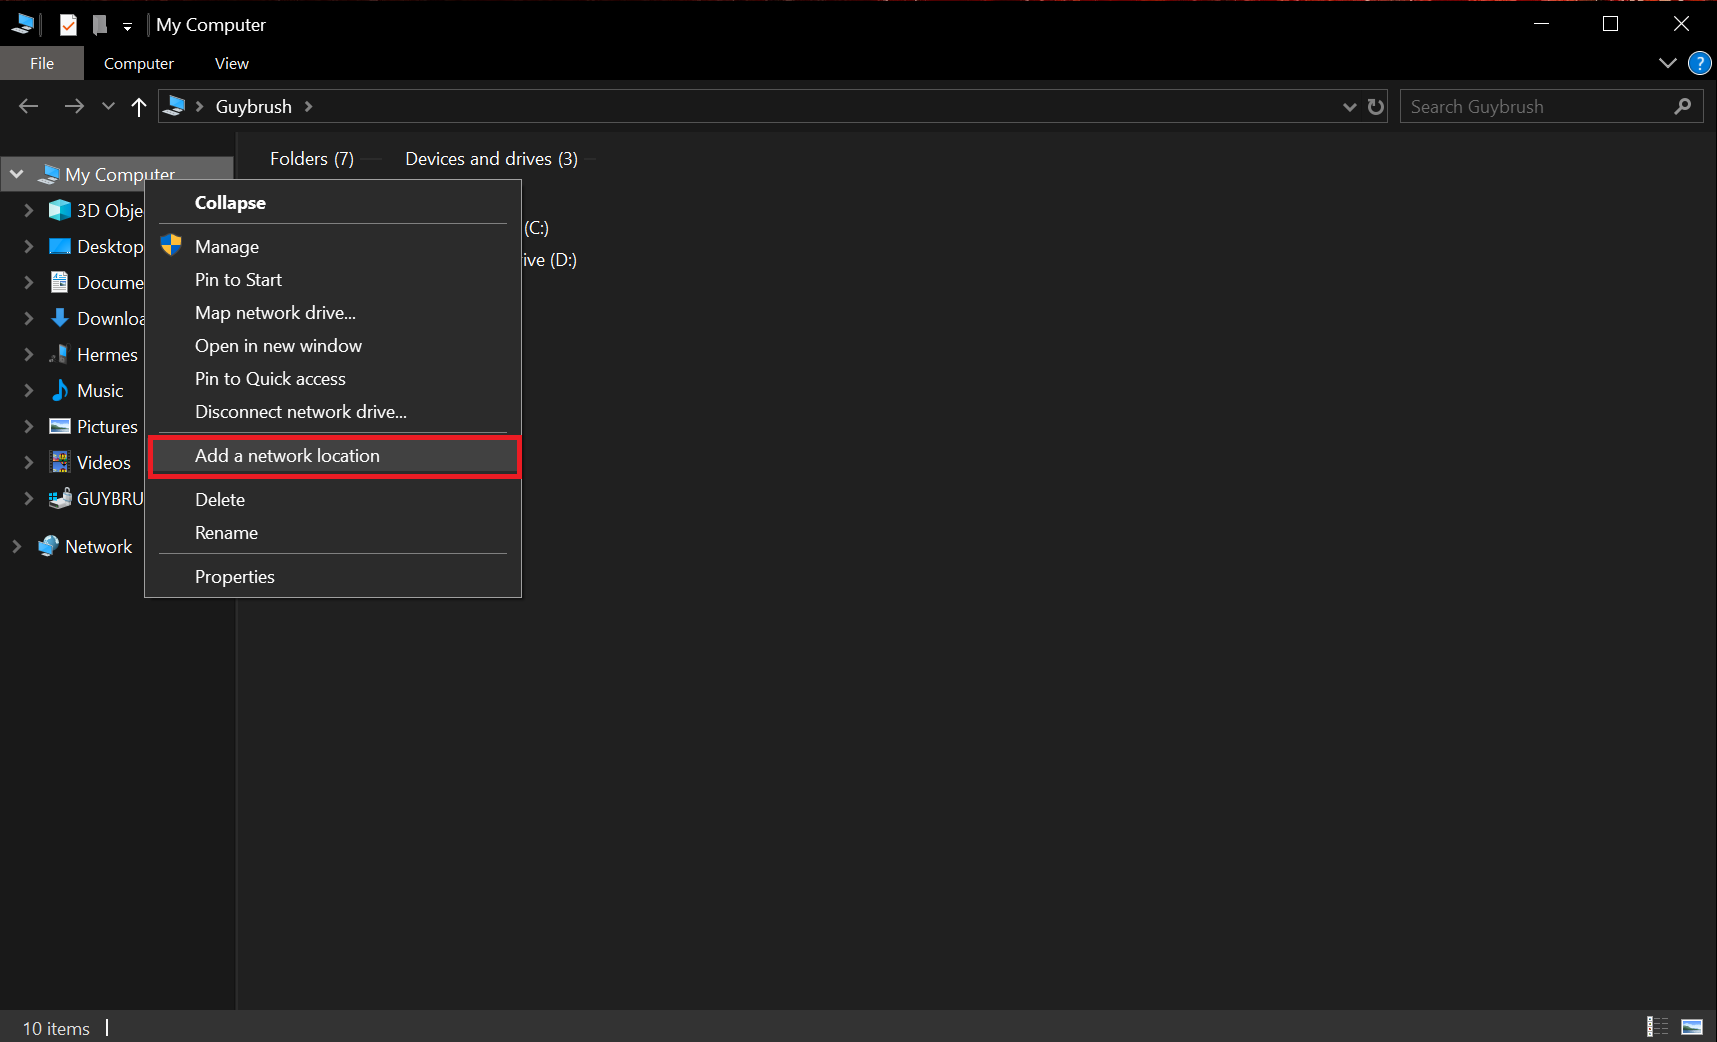
Task: Open the address bar history dropdown
Action: pos(1349,106)
